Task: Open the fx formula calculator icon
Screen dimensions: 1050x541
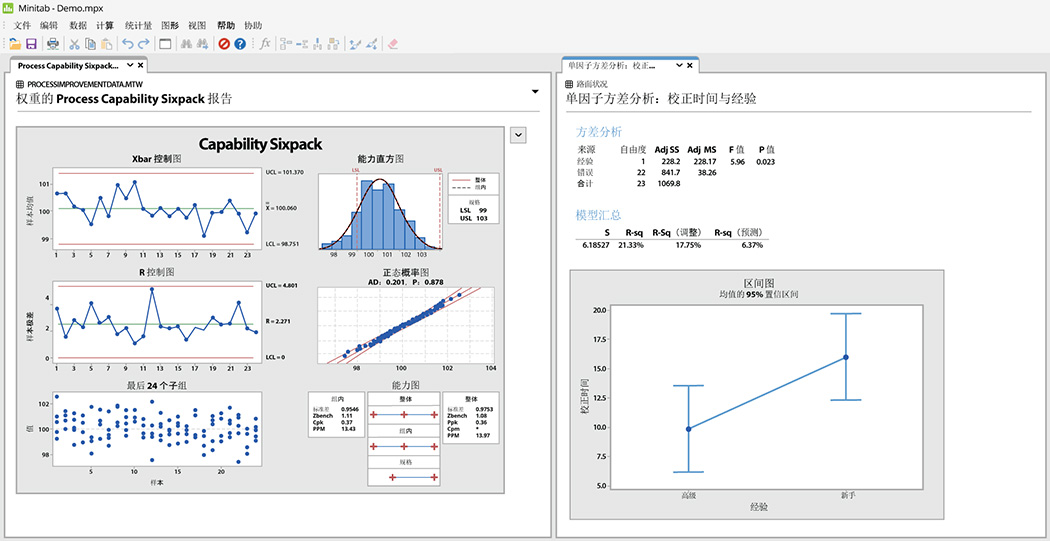Action: pos(265,44)
